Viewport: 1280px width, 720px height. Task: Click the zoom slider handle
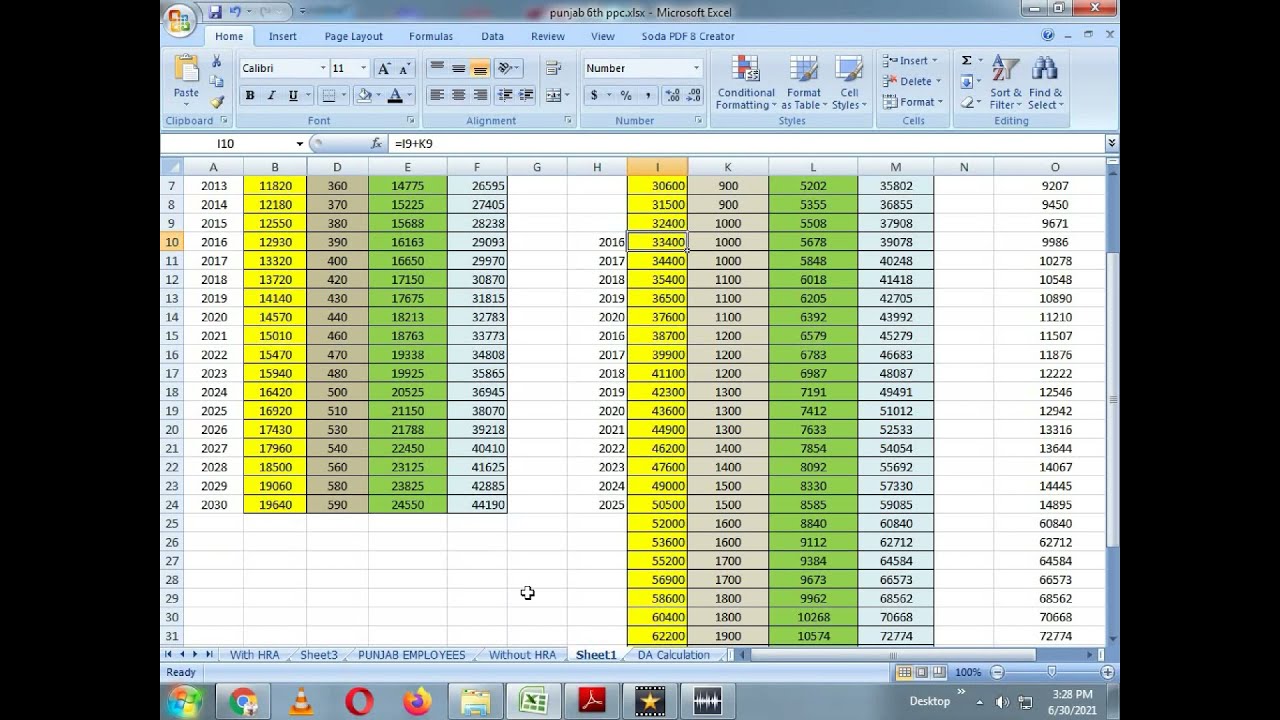(x=1051, y=672)
